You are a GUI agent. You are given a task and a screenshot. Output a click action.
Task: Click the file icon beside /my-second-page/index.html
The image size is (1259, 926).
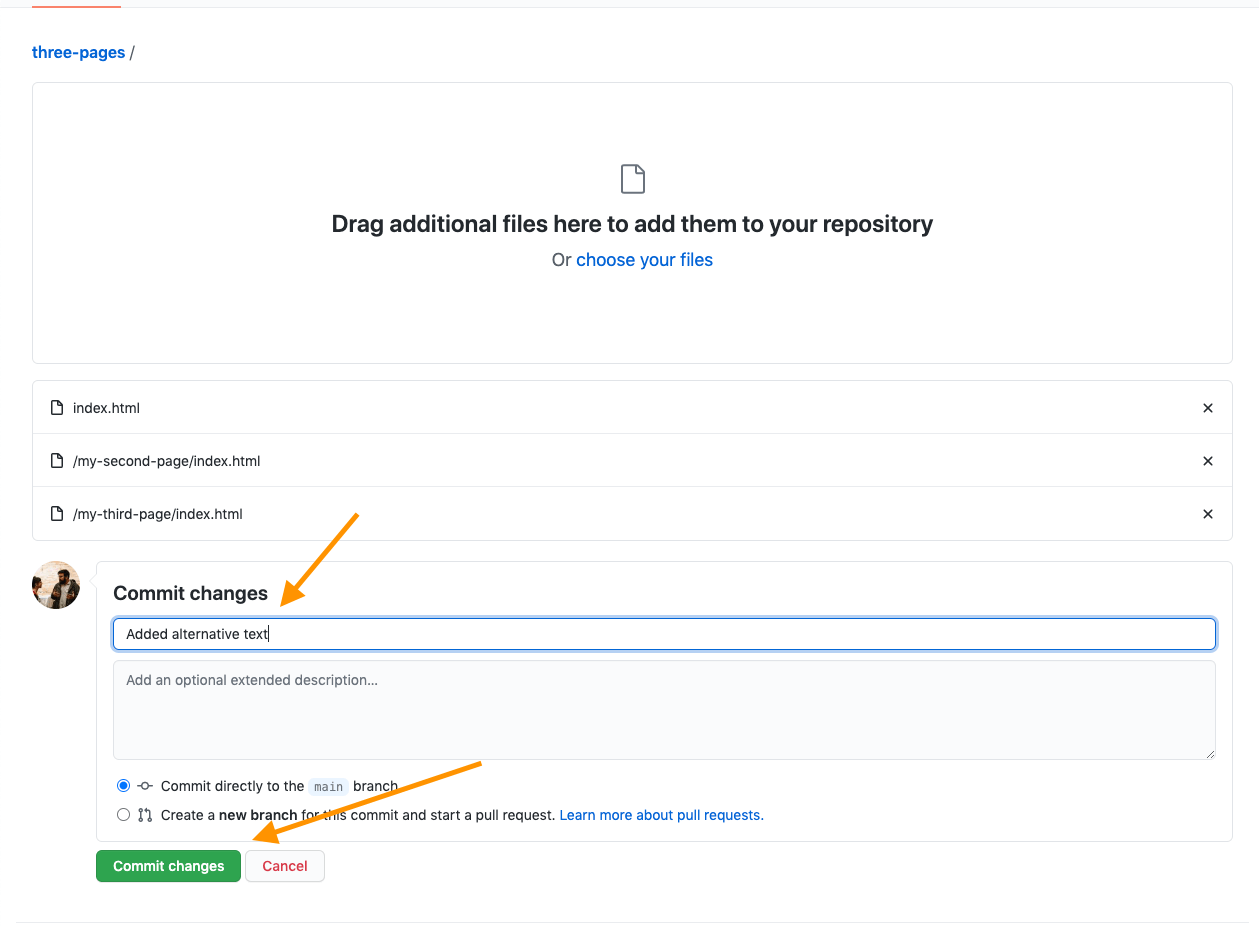(x=57, y=461)
